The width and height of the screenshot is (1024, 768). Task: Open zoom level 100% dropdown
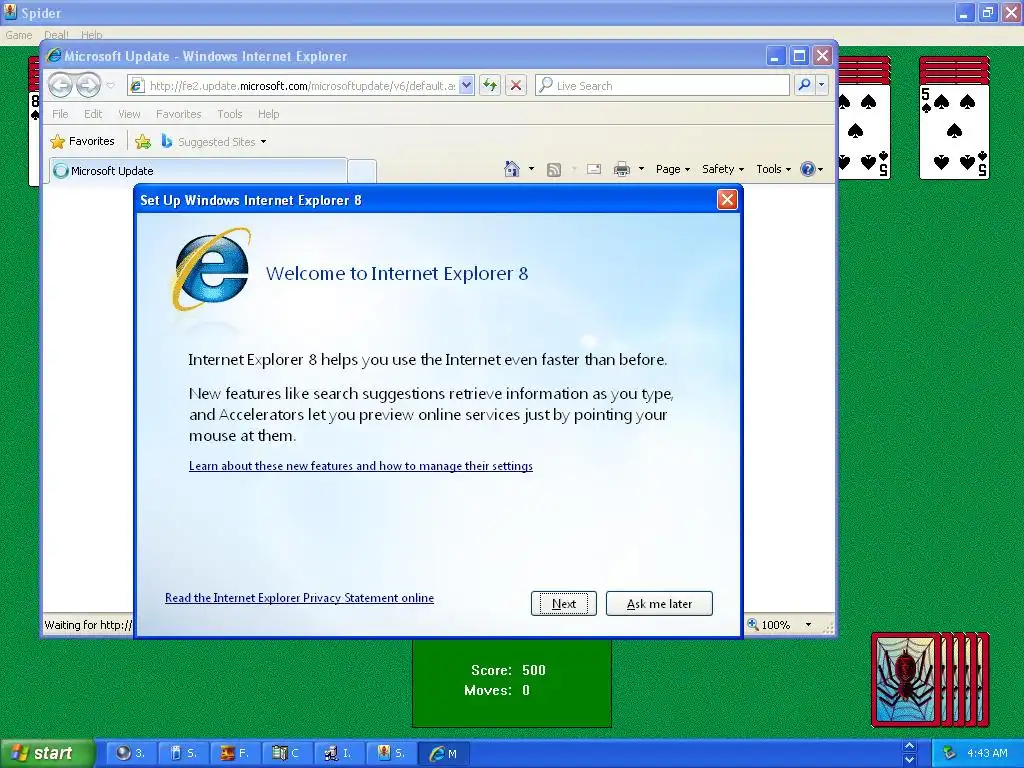tap(808, 625)
